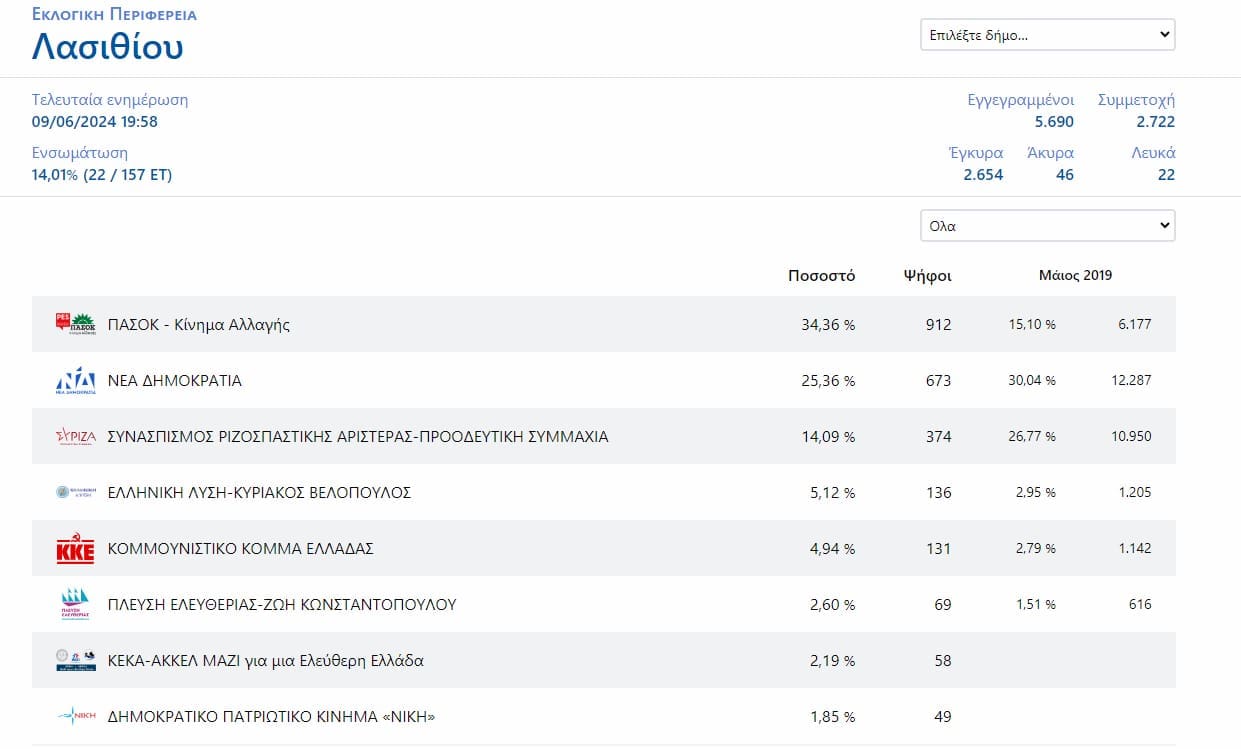Click ΚΕΚΑ-ΑΚΚΕΛ's vote count 58
This screenshot has width=1241, height=749.
pos(943,661)
